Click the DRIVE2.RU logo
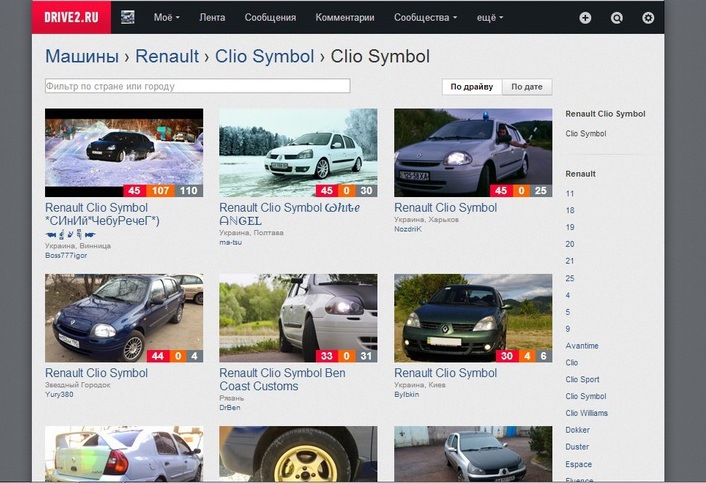Image resolution: width=706 pixels, height=483 pixels. pos(71,18)
